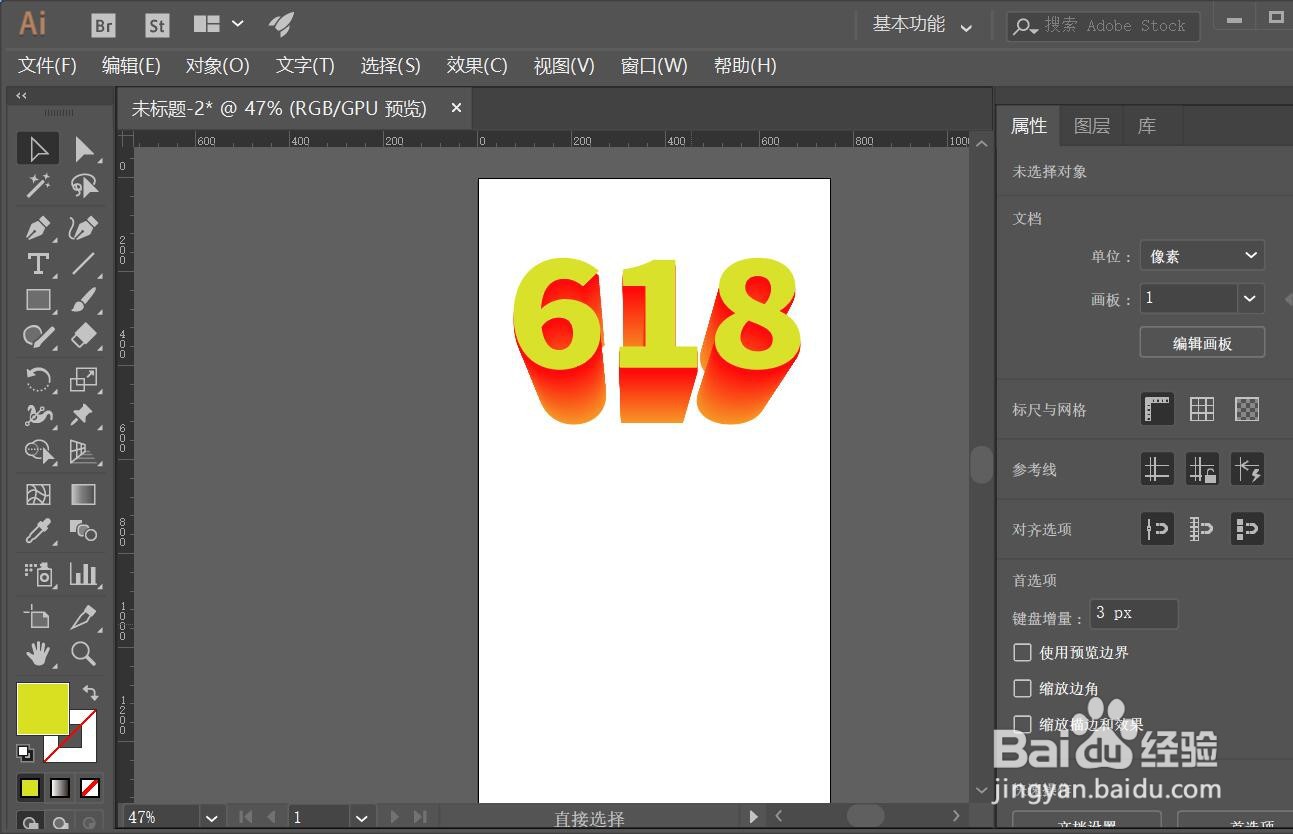The height and width of the screenshot is (834, 1293).
Task: Activate the Hand tool
Action: tap(38, 654)
